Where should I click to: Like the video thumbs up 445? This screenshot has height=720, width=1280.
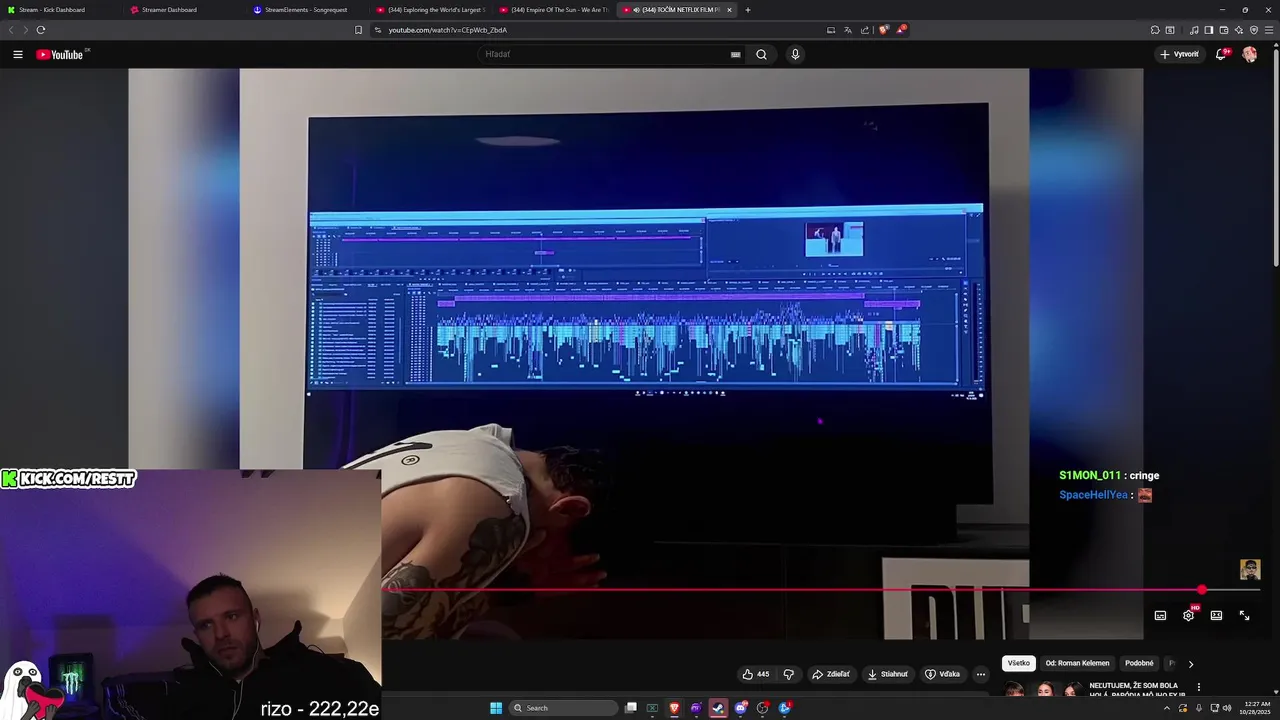pos(756,674)
